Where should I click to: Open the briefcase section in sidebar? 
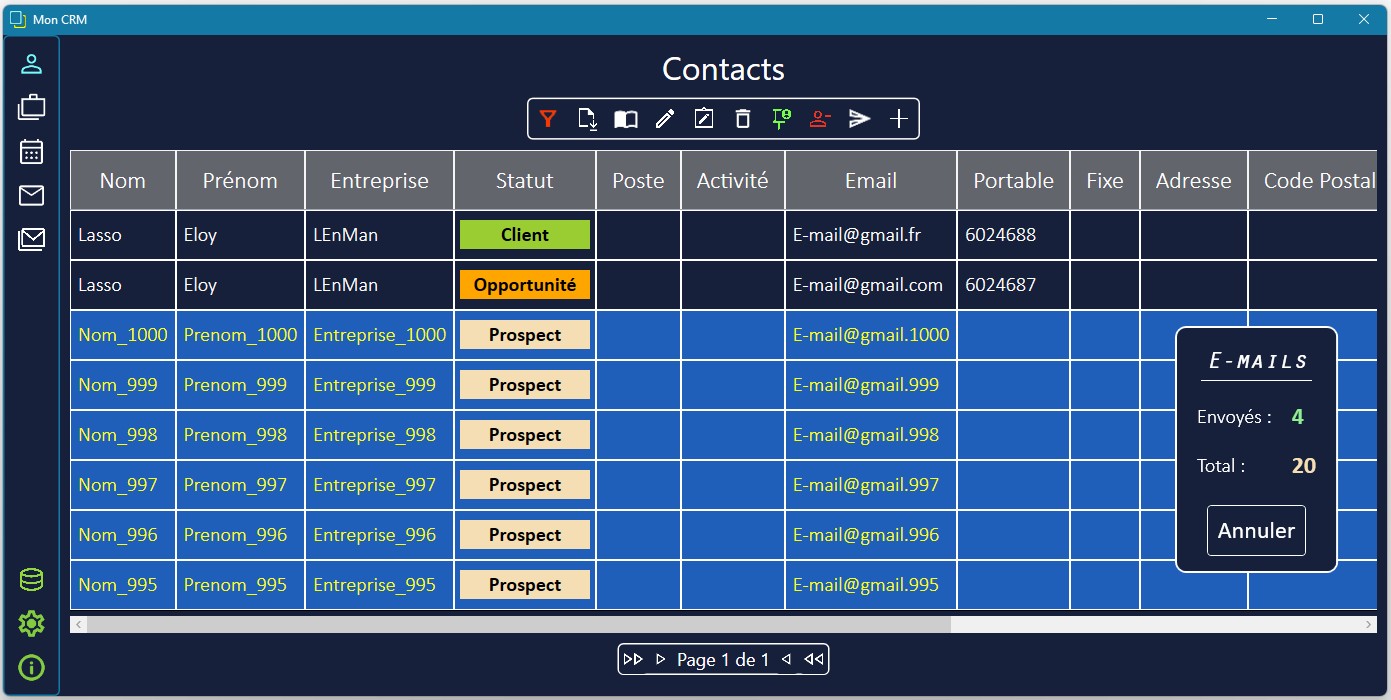pyautogui.click(x=32, y=106)
